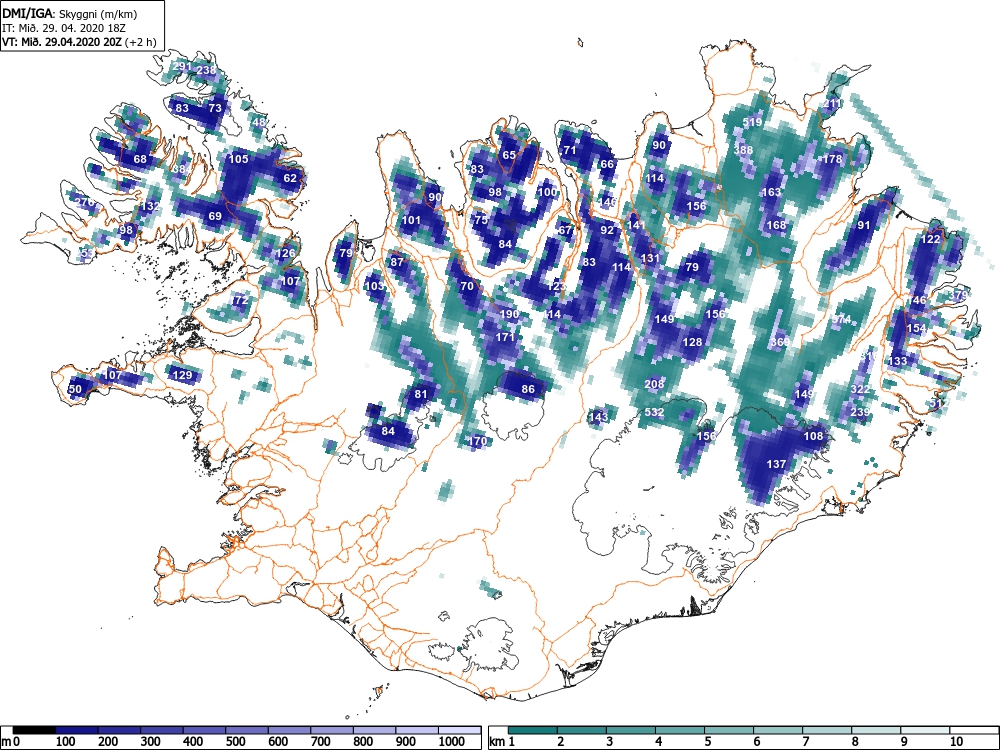Click the '1000' label in the meter legend

click(452, 742)
